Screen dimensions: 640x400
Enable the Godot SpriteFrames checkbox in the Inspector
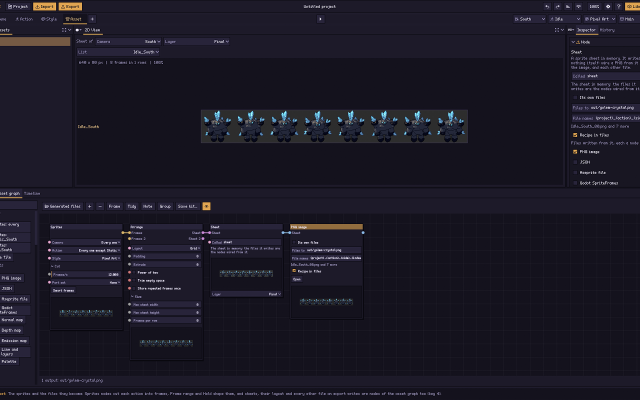575,183
